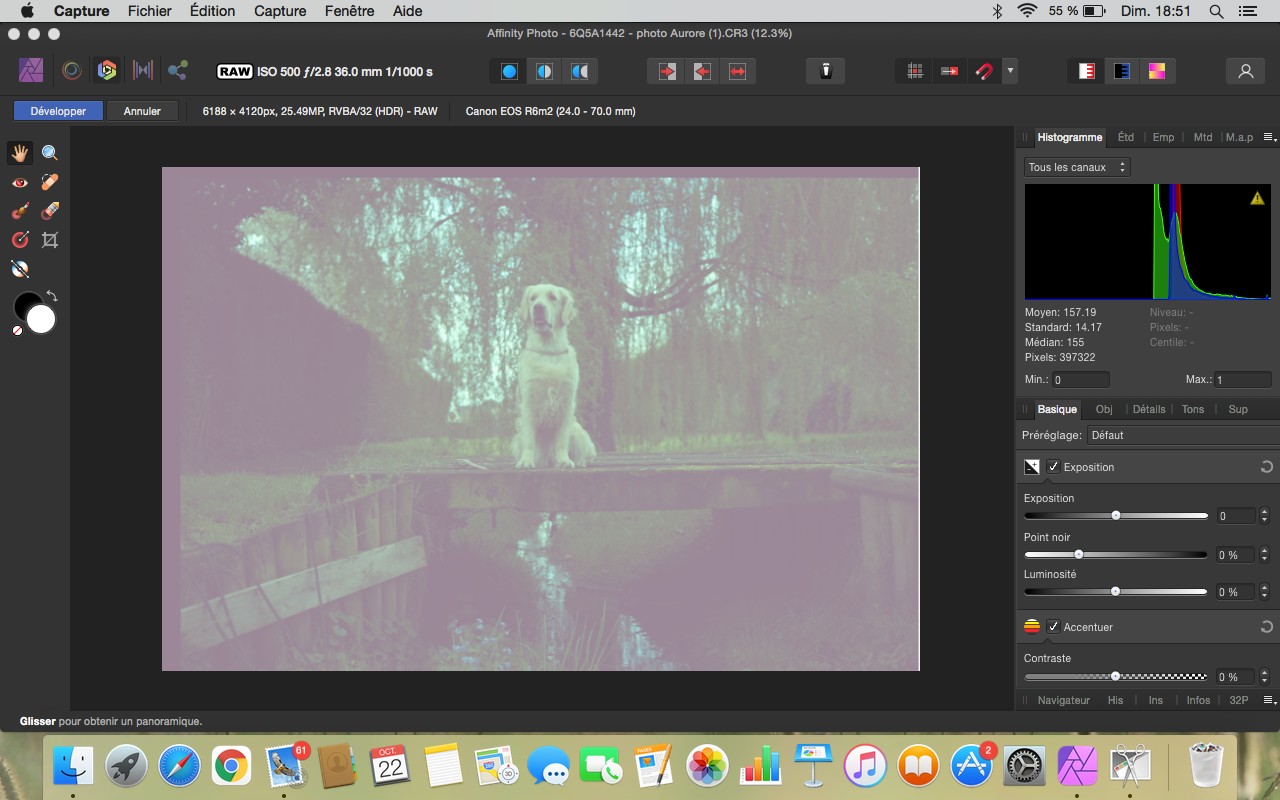Uncheck the Accentuer checkbox

[x=1053, y=627]
